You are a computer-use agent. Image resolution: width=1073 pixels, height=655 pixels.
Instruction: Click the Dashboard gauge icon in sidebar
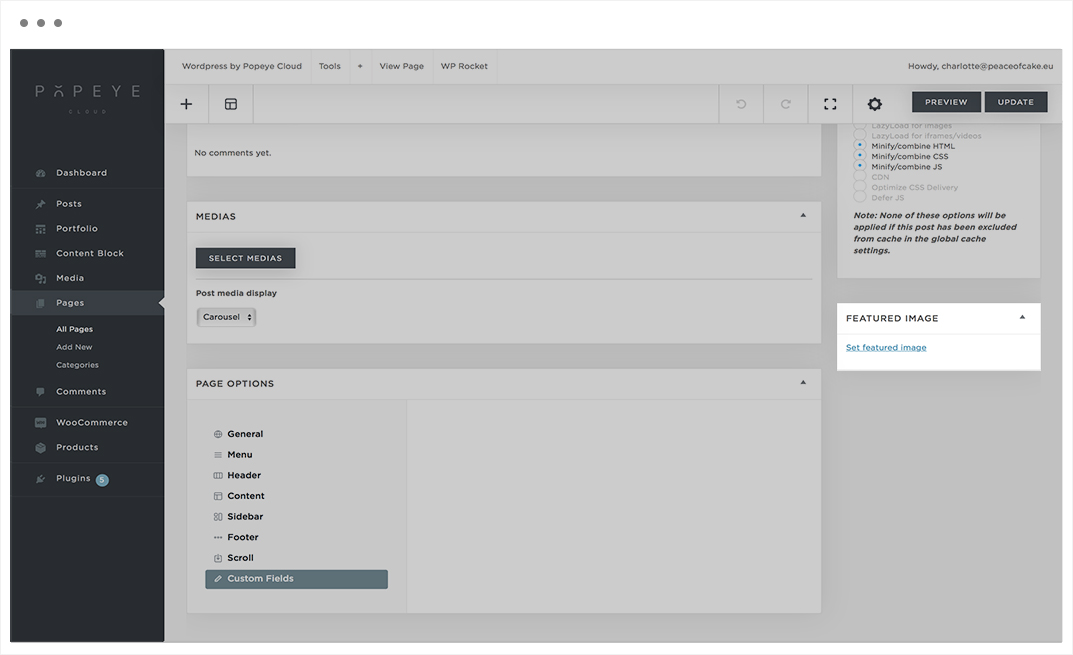coord(40,173)
